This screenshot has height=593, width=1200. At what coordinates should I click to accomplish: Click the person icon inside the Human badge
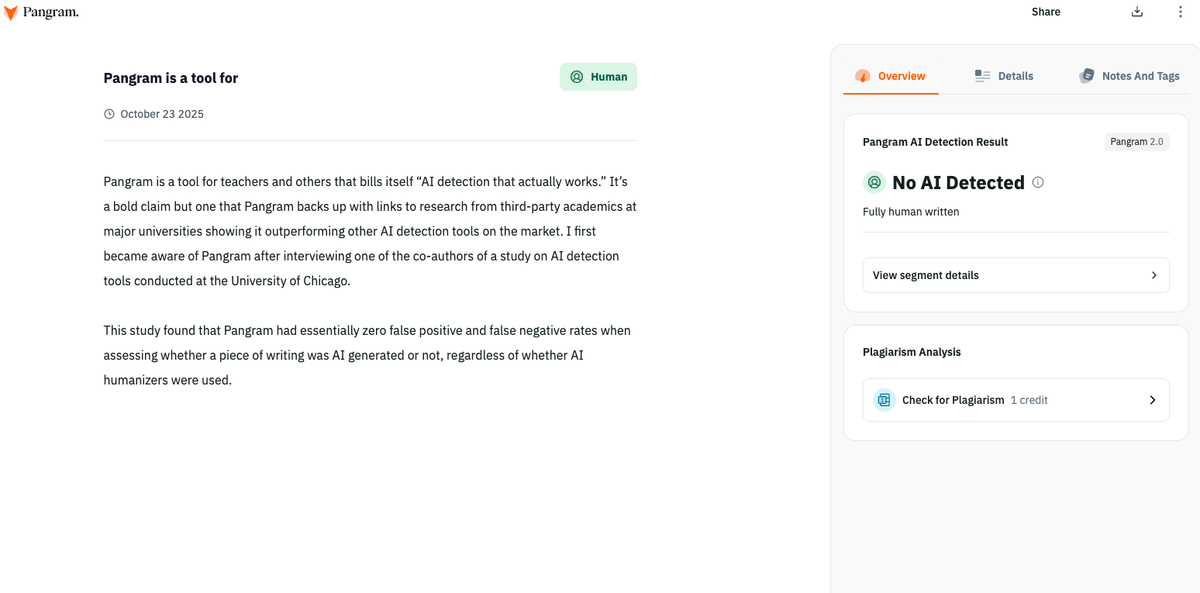[575, 76]
